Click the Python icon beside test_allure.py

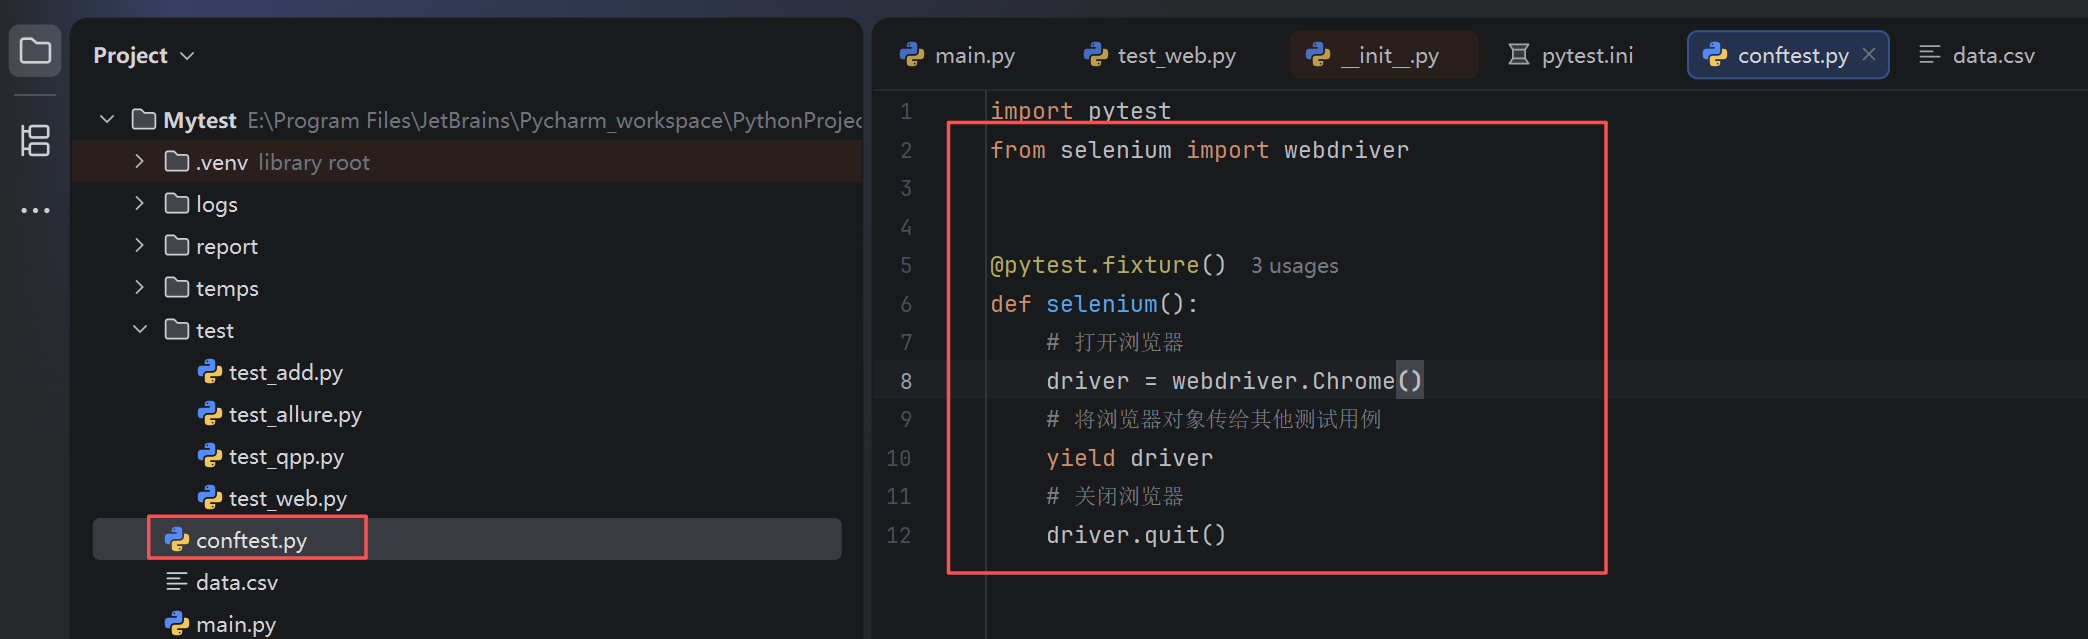click(x=210, y=414)
